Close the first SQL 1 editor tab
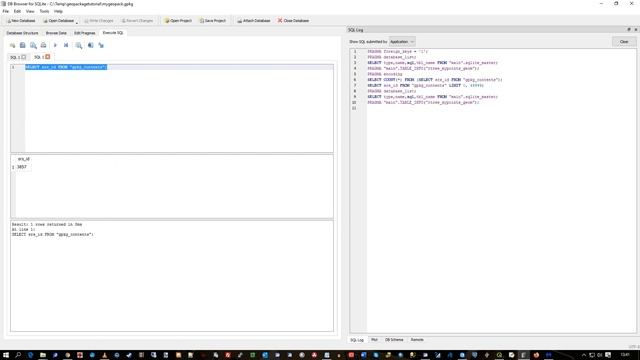This screenshot has height=360, width=640. (24, 57)
